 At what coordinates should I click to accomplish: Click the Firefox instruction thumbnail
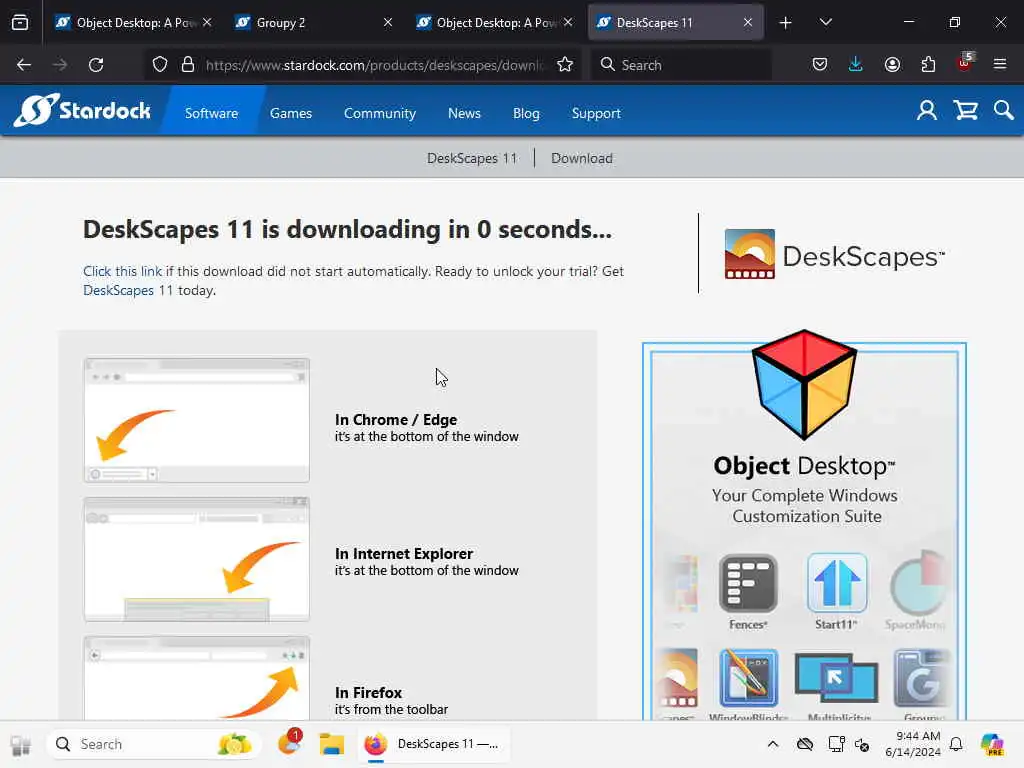pos(197,678)
